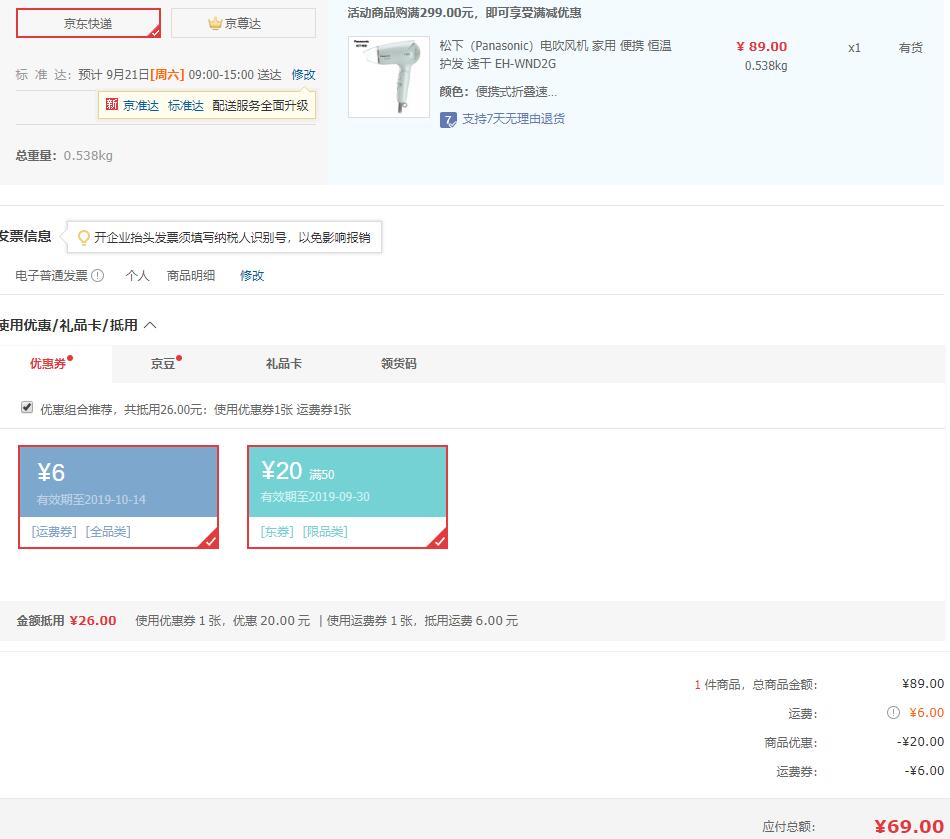This screenshot has width=950, height=839.
Task: Select the 京东快递 delivery option
Action: point(88,23)
